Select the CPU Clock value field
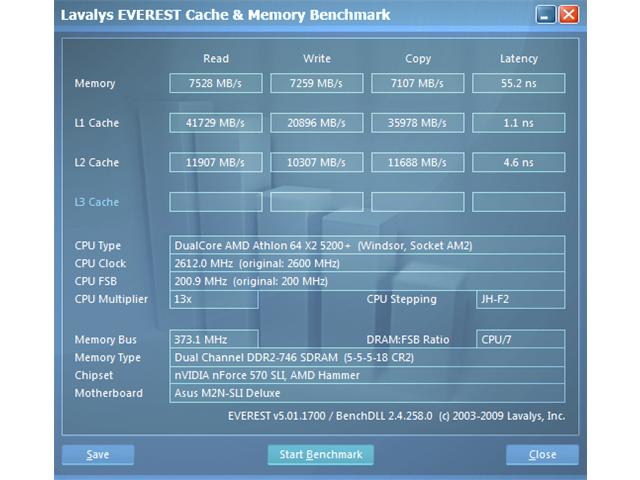640x480 pixels. [x=367, y=263]
